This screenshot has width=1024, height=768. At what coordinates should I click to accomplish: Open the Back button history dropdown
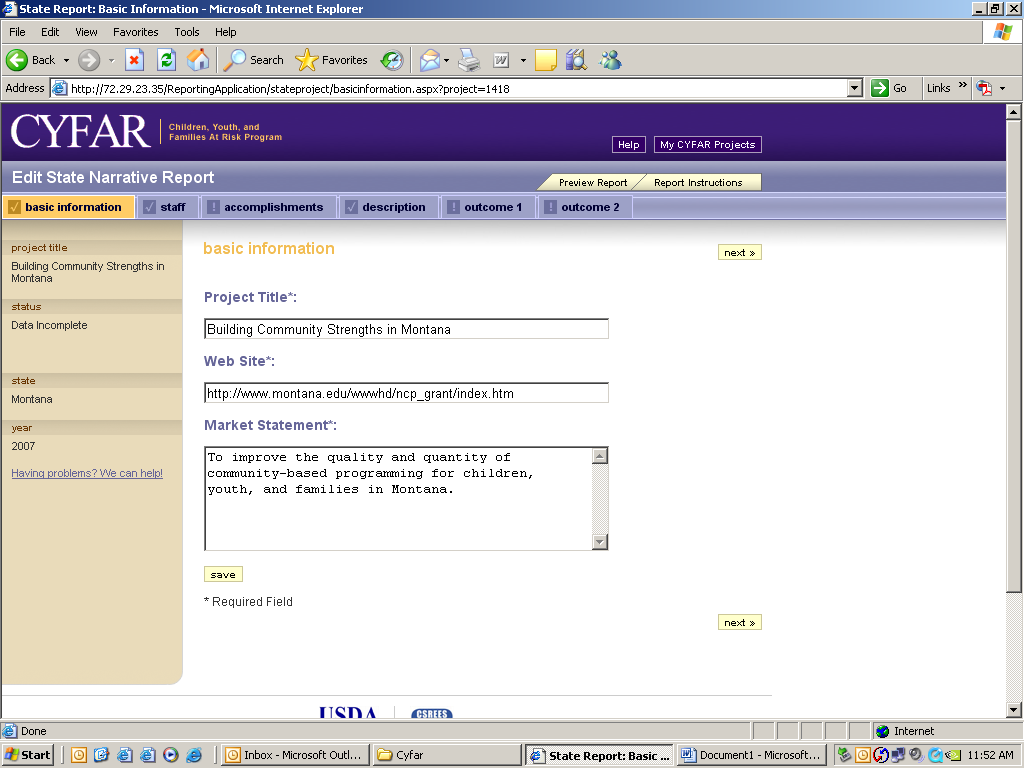[66, 60]
